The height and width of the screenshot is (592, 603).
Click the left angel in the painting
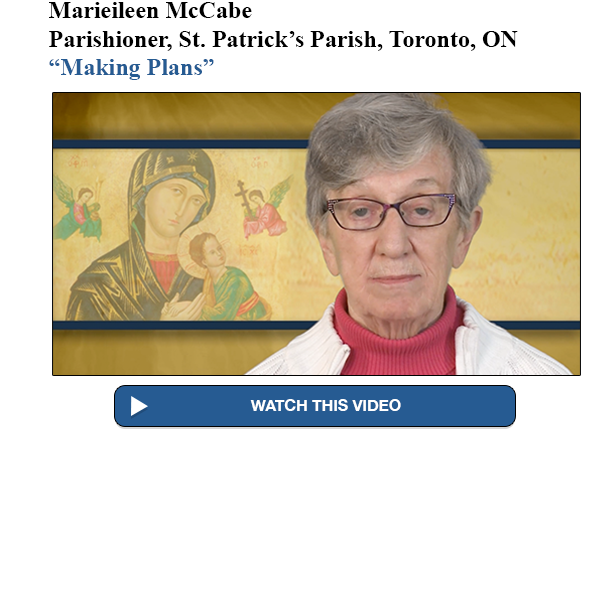point(80,208)
